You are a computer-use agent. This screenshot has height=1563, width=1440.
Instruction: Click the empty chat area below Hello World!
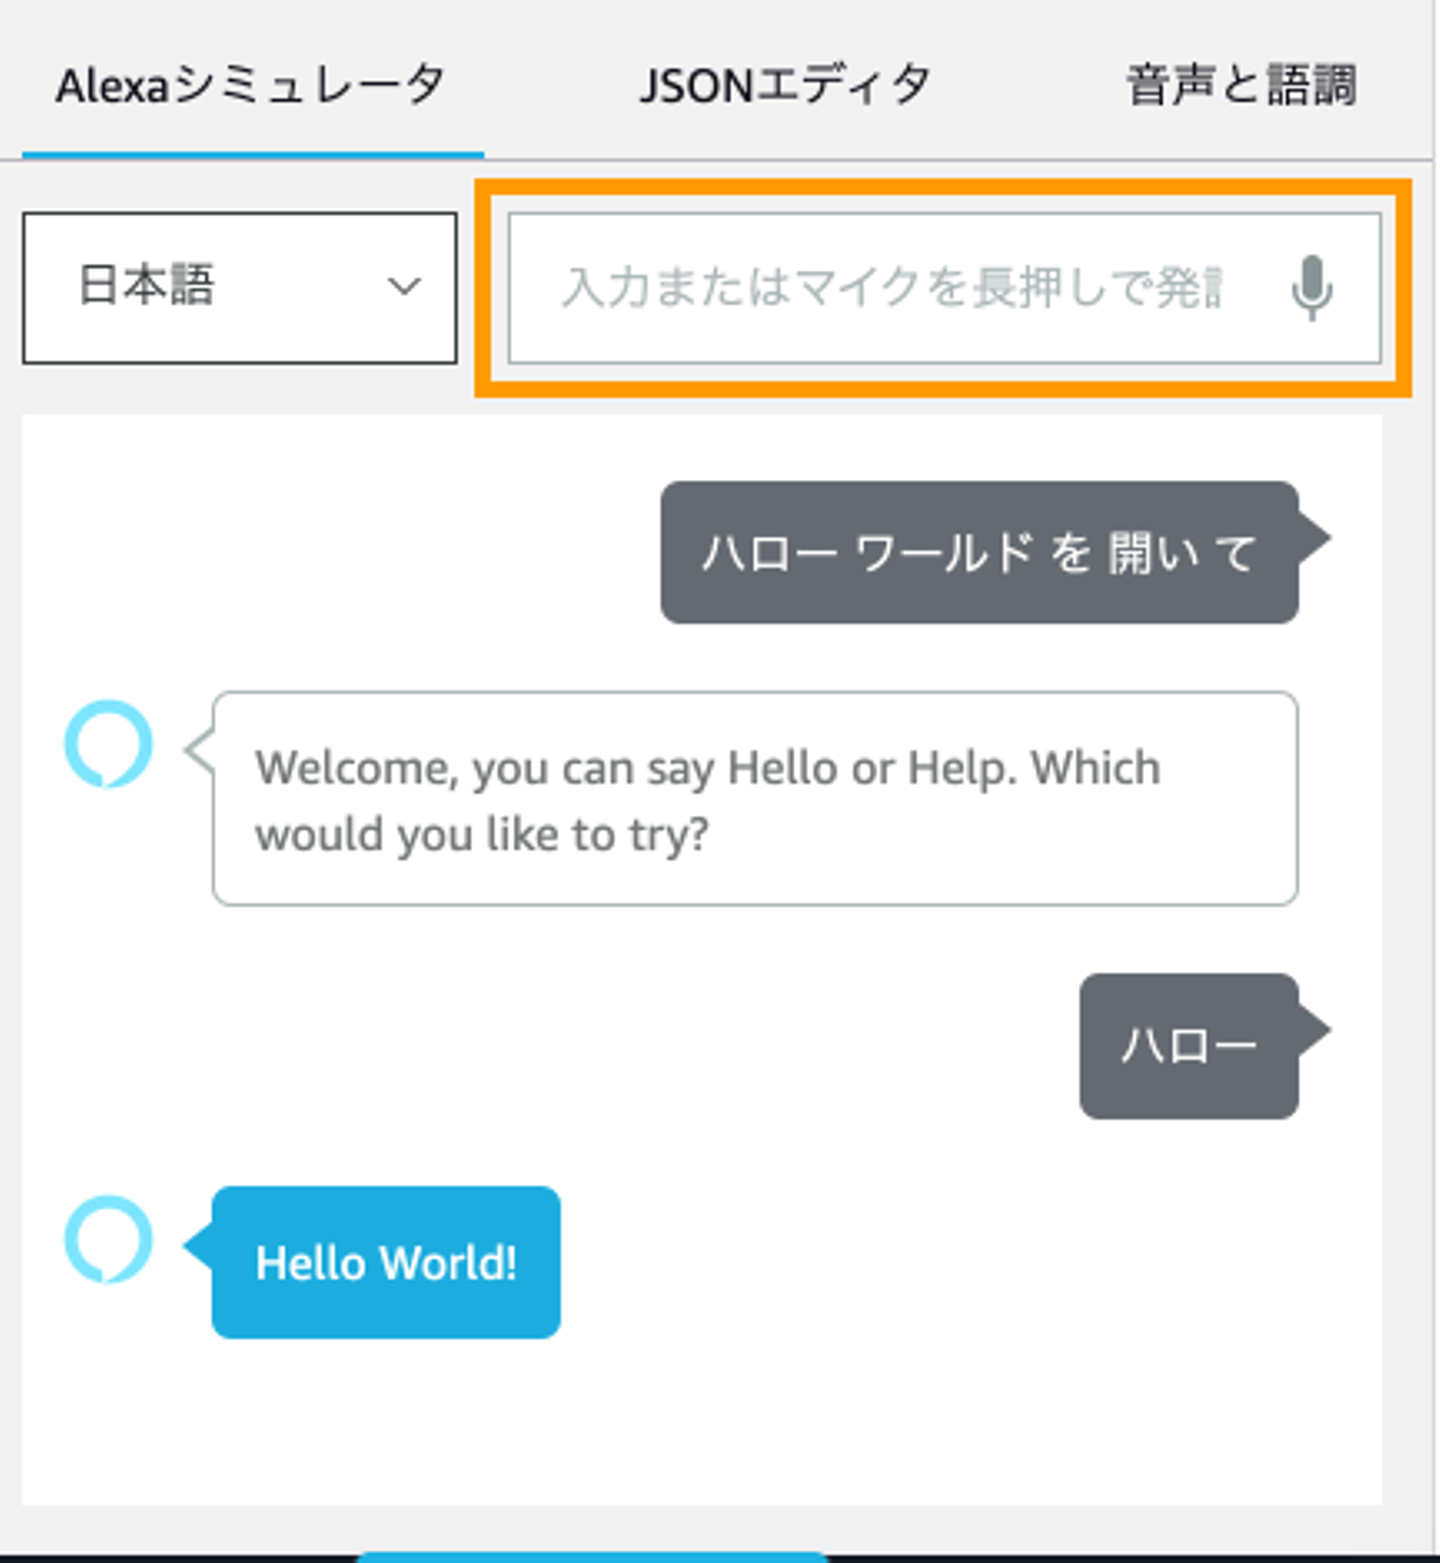pyautogui.click(x=700, y=1420)
